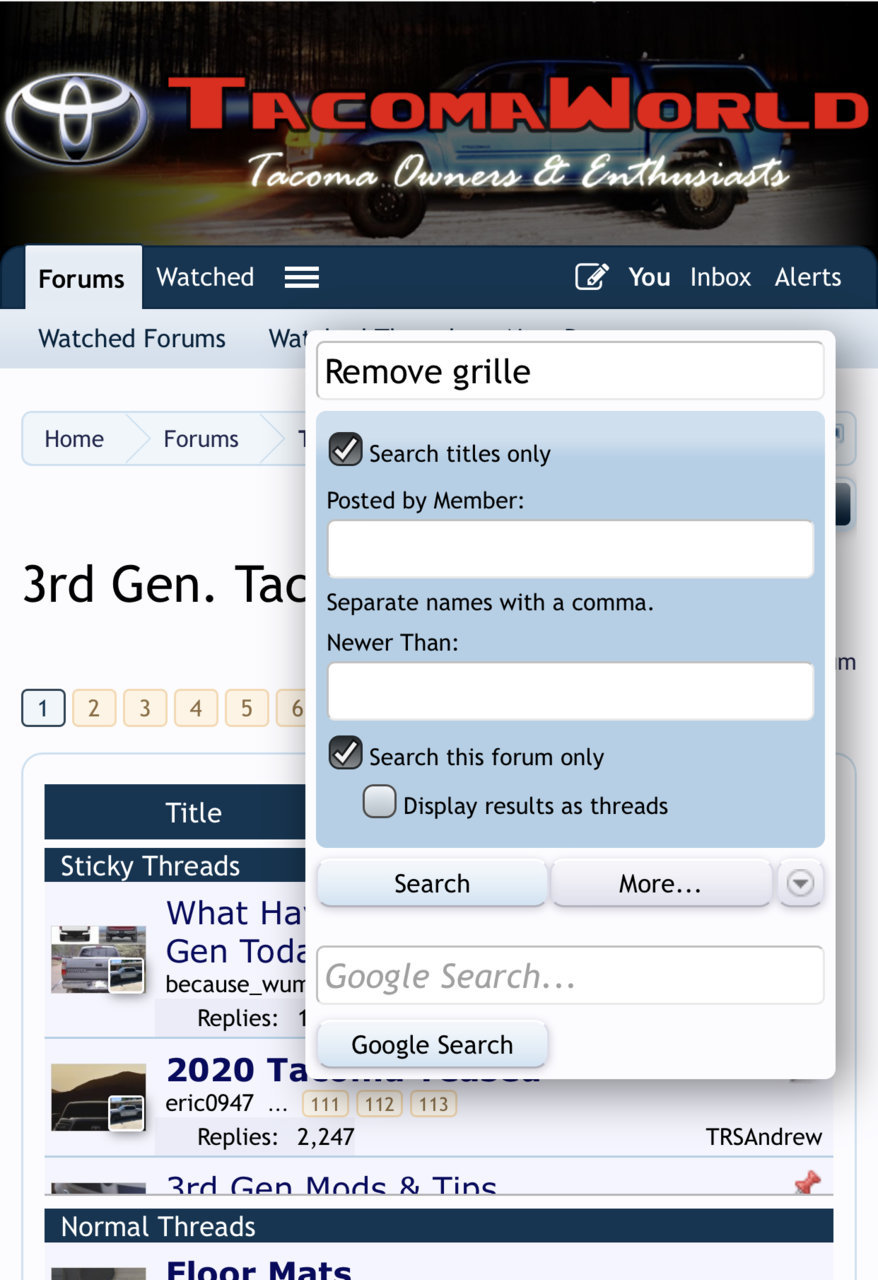Open the Inbox menu item
The height and width of the screenshot is (1280, 878).
pos(720,277)
